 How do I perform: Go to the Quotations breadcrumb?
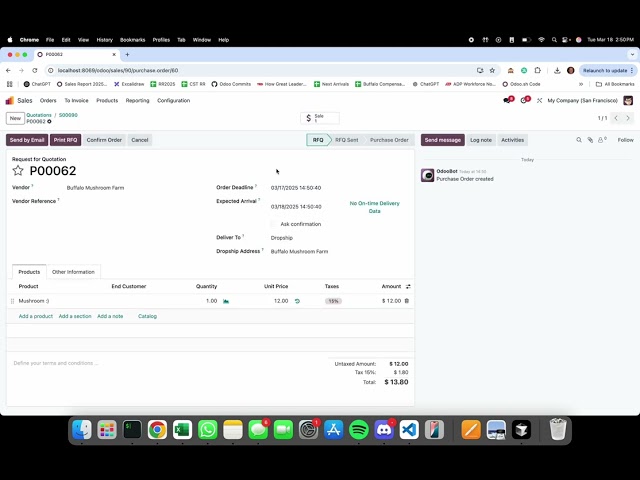(x=39, y=115)
